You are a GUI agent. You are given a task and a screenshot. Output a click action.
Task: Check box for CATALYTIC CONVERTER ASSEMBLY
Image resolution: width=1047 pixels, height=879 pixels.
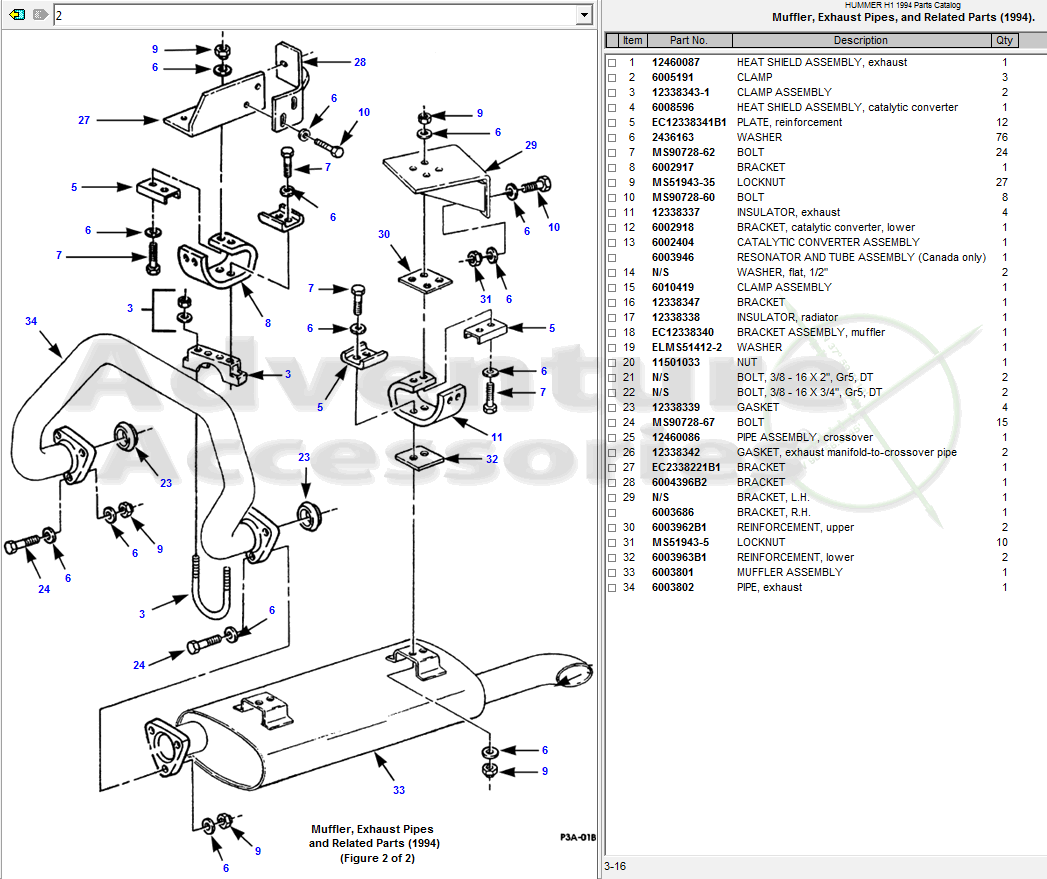[612, 242]
